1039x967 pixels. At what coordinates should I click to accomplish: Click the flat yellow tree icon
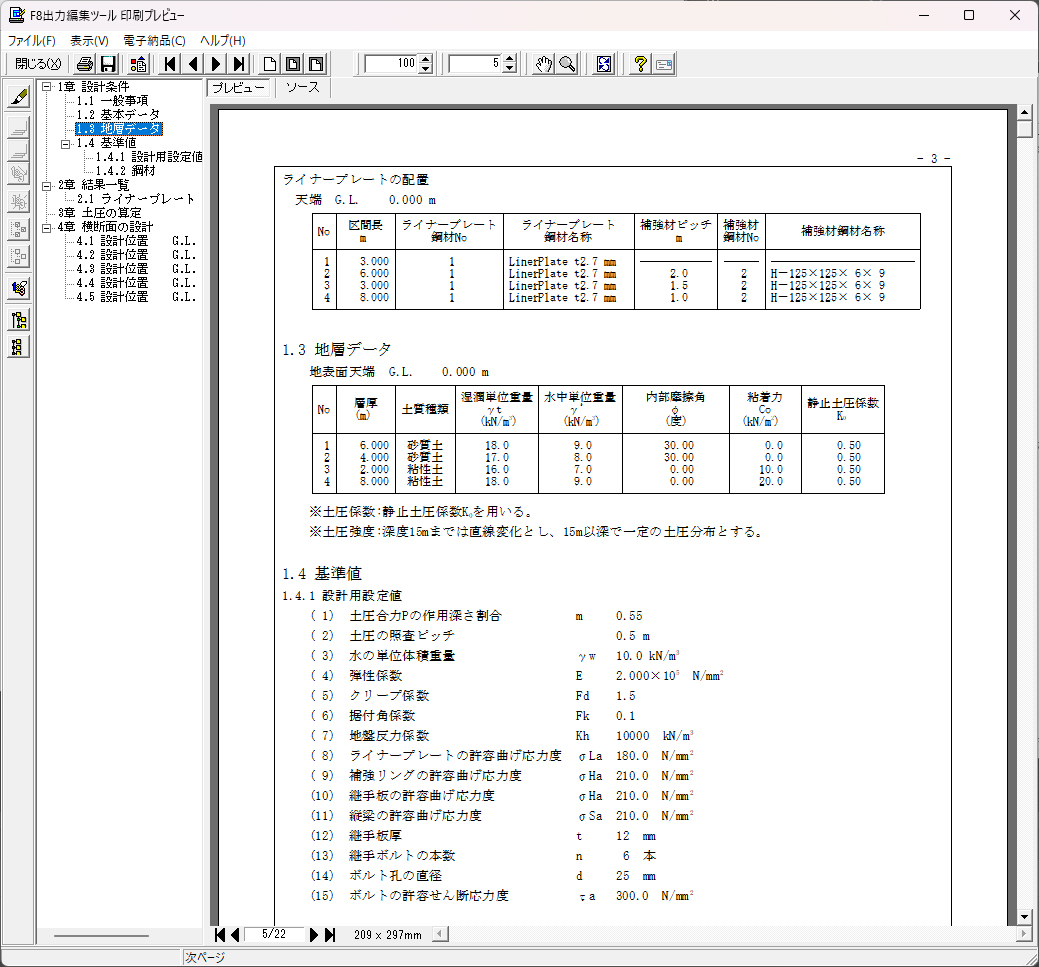(19, 347)
